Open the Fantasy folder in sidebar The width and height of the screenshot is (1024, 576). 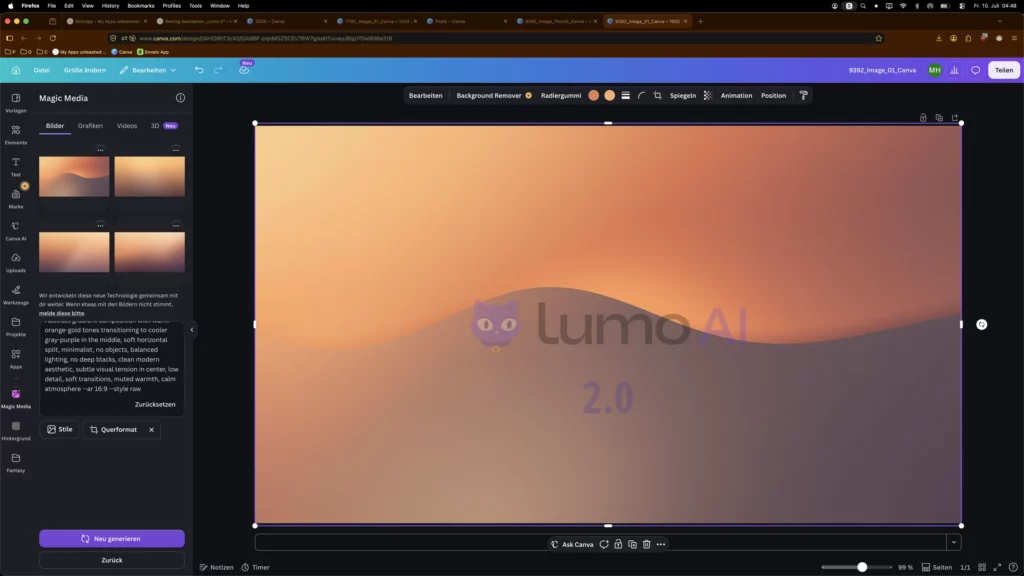[16, 462]
